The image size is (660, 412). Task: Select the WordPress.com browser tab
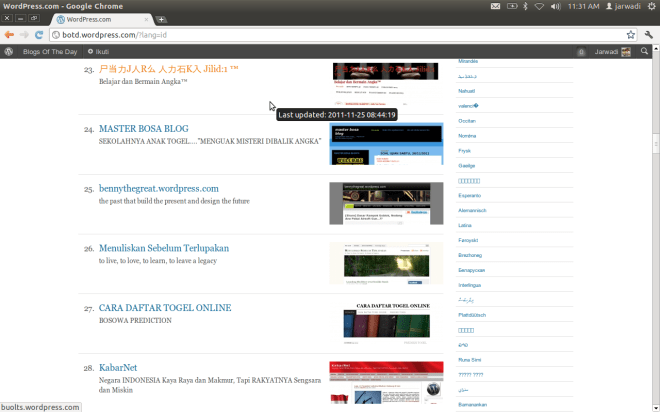[x=100, y=19]
